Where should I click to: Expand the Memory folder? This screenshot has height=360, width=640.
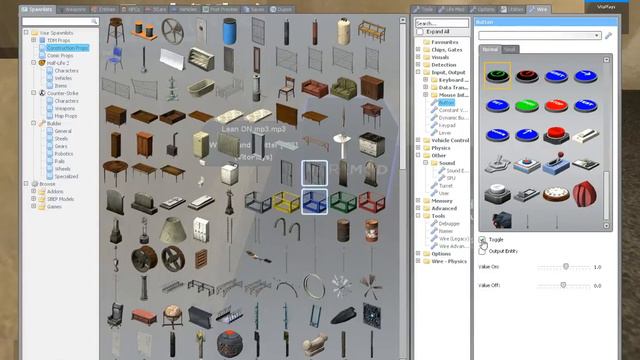tap(418, 200)
